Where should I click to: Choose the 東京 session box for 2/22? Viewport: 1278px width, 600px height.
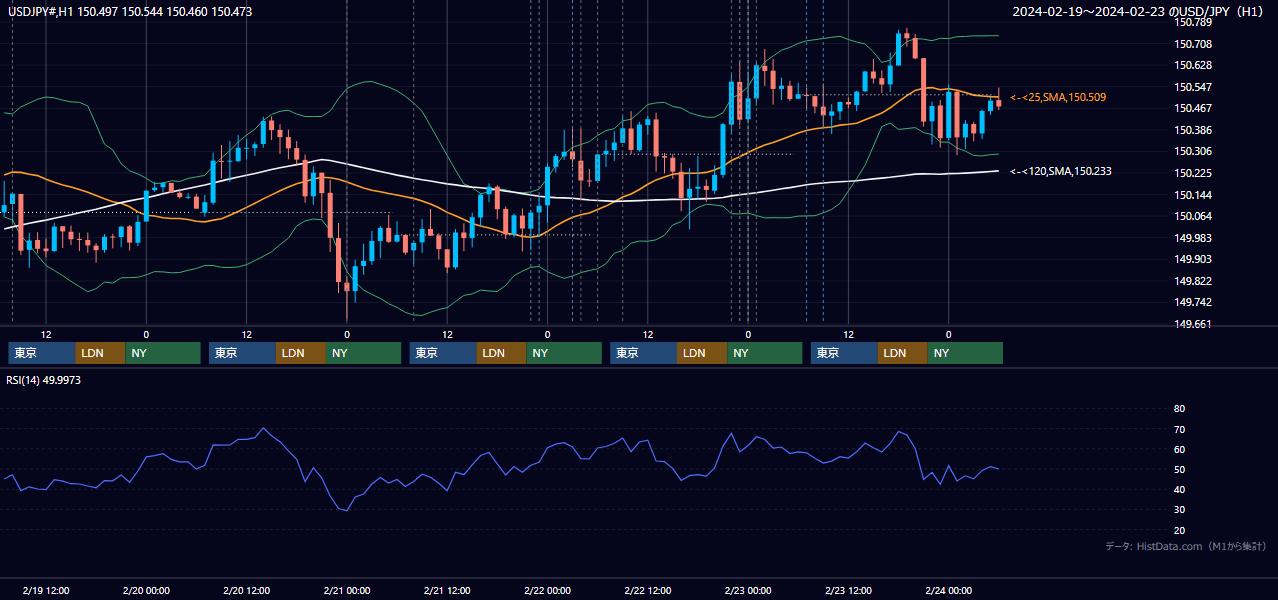pos(643,353)
